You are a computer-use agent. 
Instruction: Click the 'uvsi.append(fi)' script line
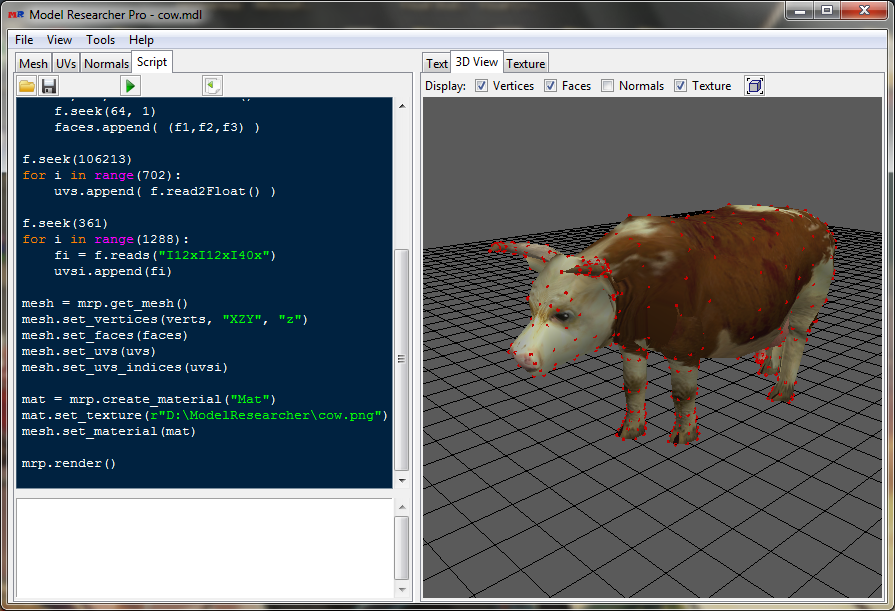[113, 271]
